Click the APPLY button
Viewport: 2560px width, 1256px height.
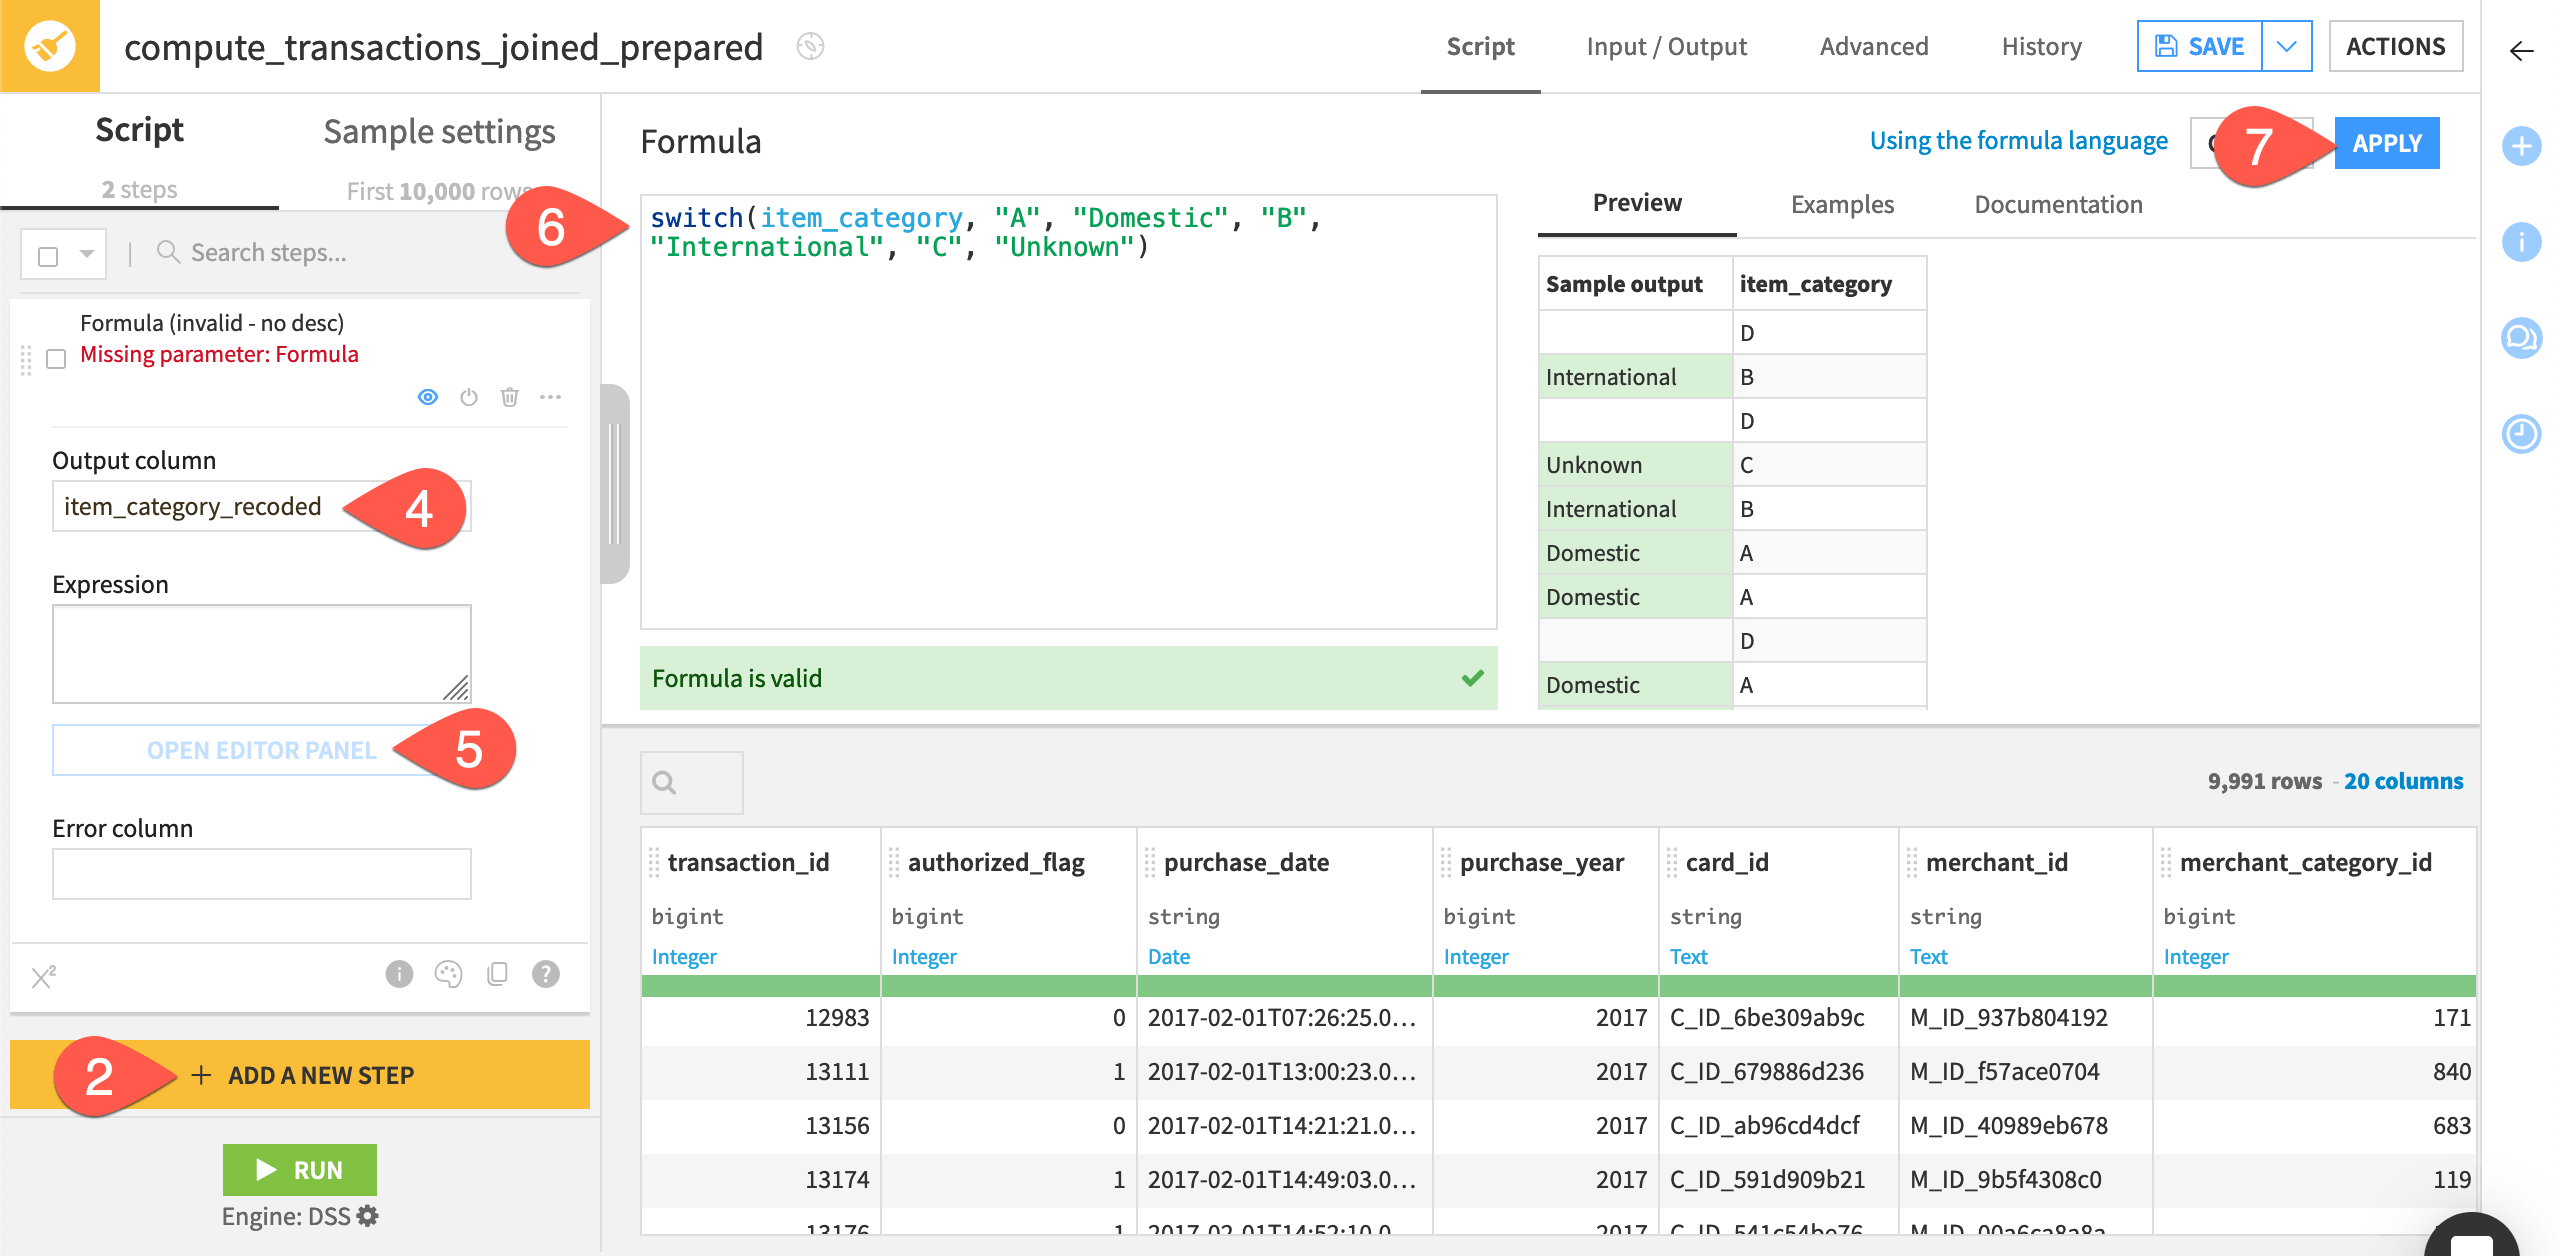tap(2387, 142)
